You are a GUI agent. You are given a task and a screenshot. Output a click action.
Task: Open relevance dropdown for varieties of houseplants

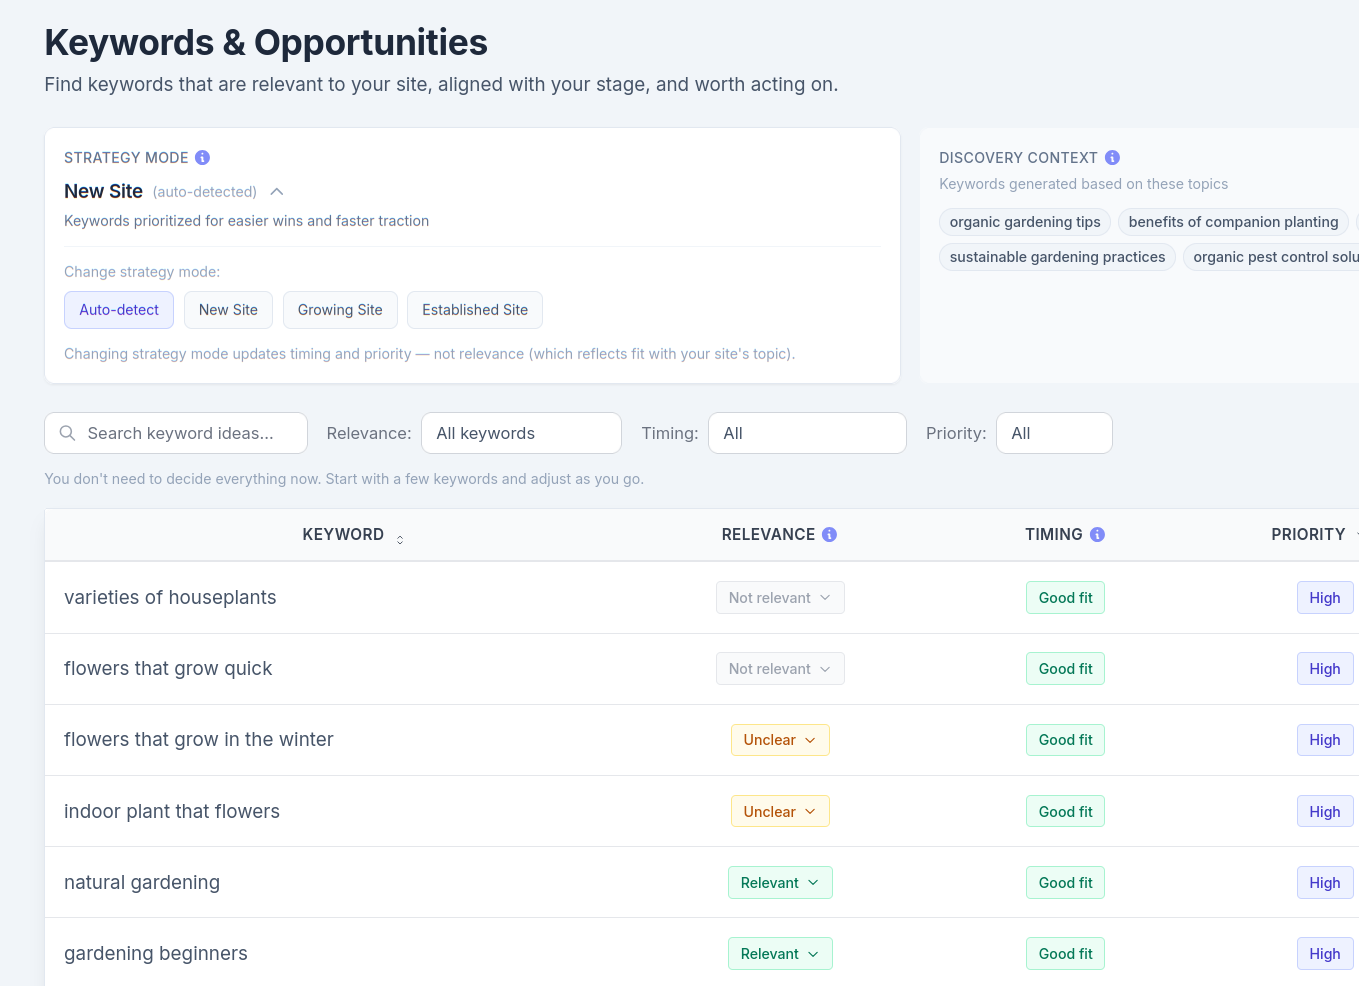point(780,597)
